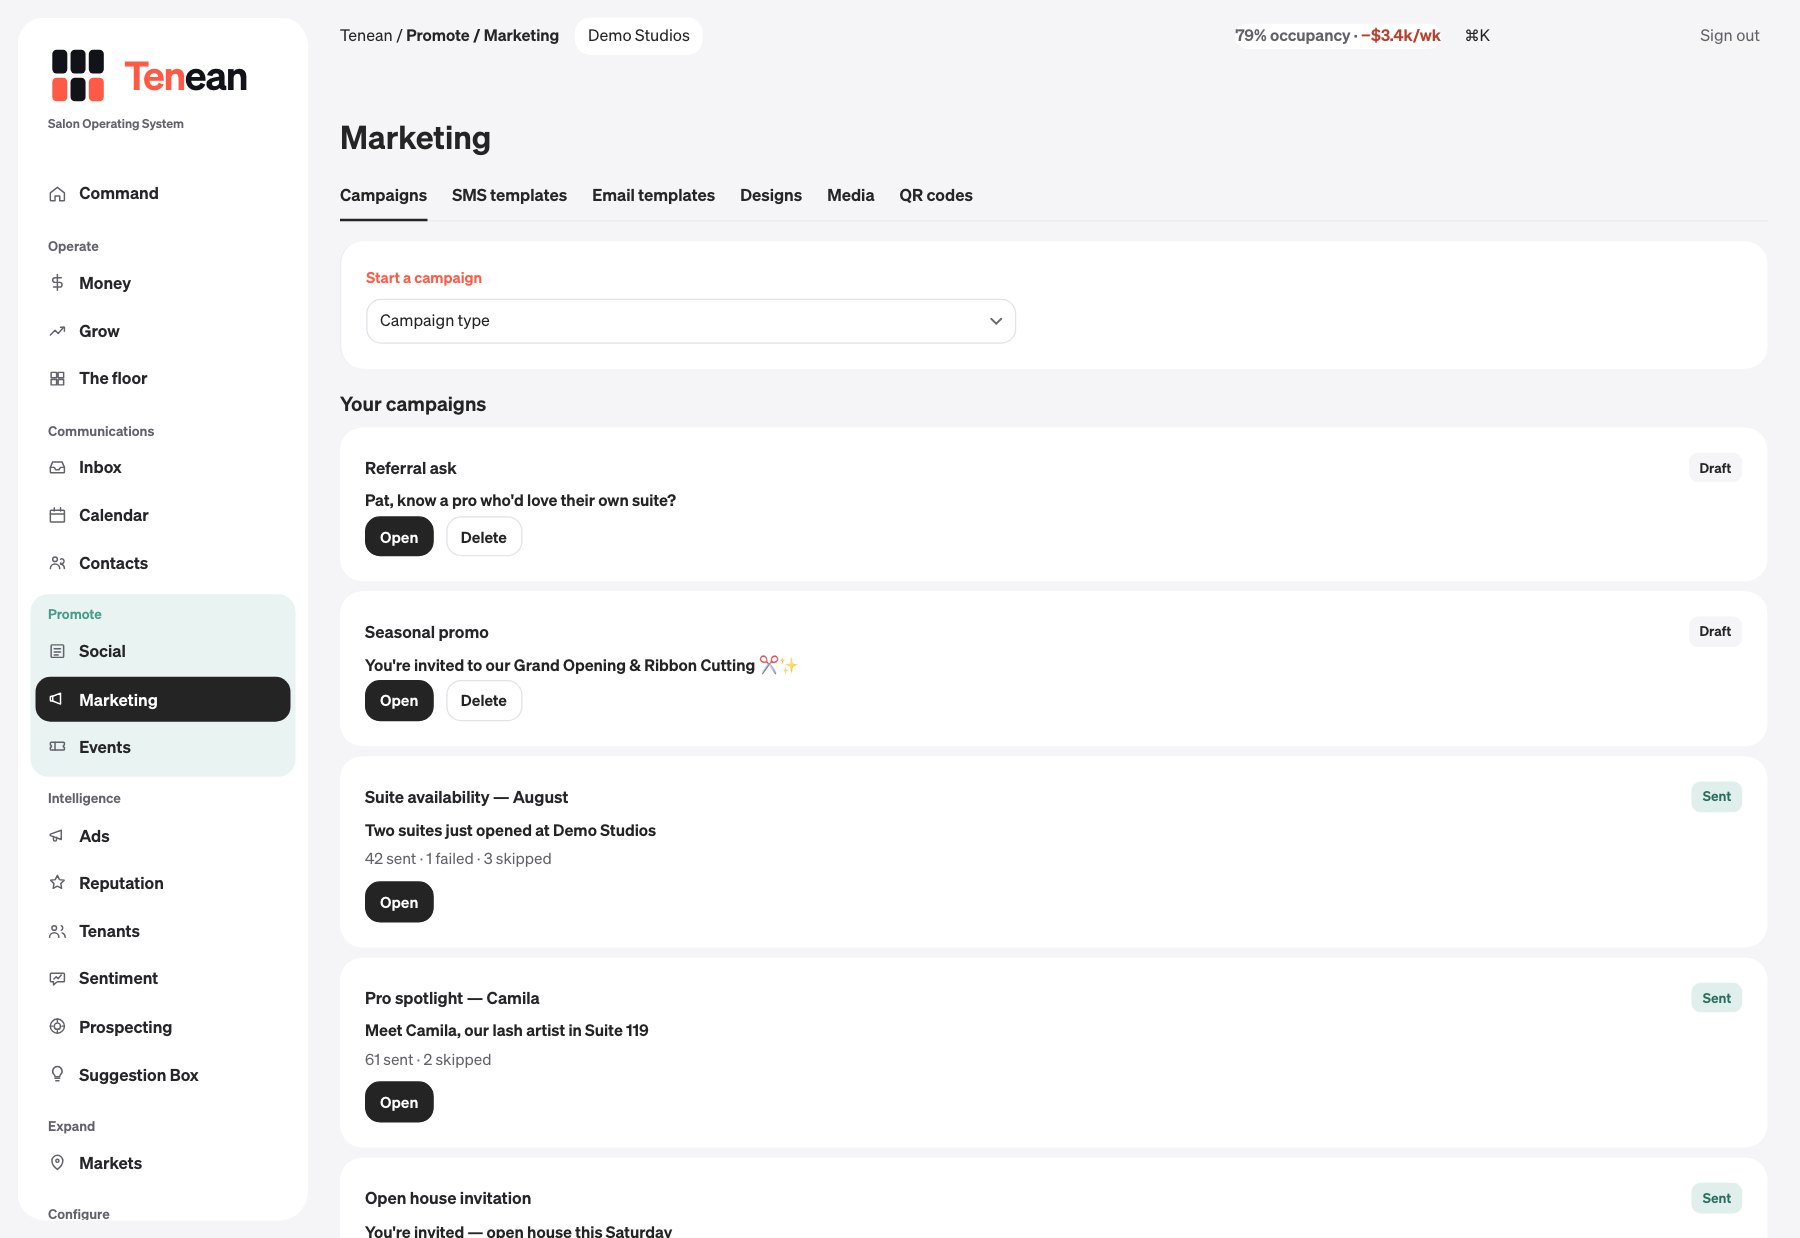Open the Media tab
Screen dimensions: 1800x1238
[850, 195]
